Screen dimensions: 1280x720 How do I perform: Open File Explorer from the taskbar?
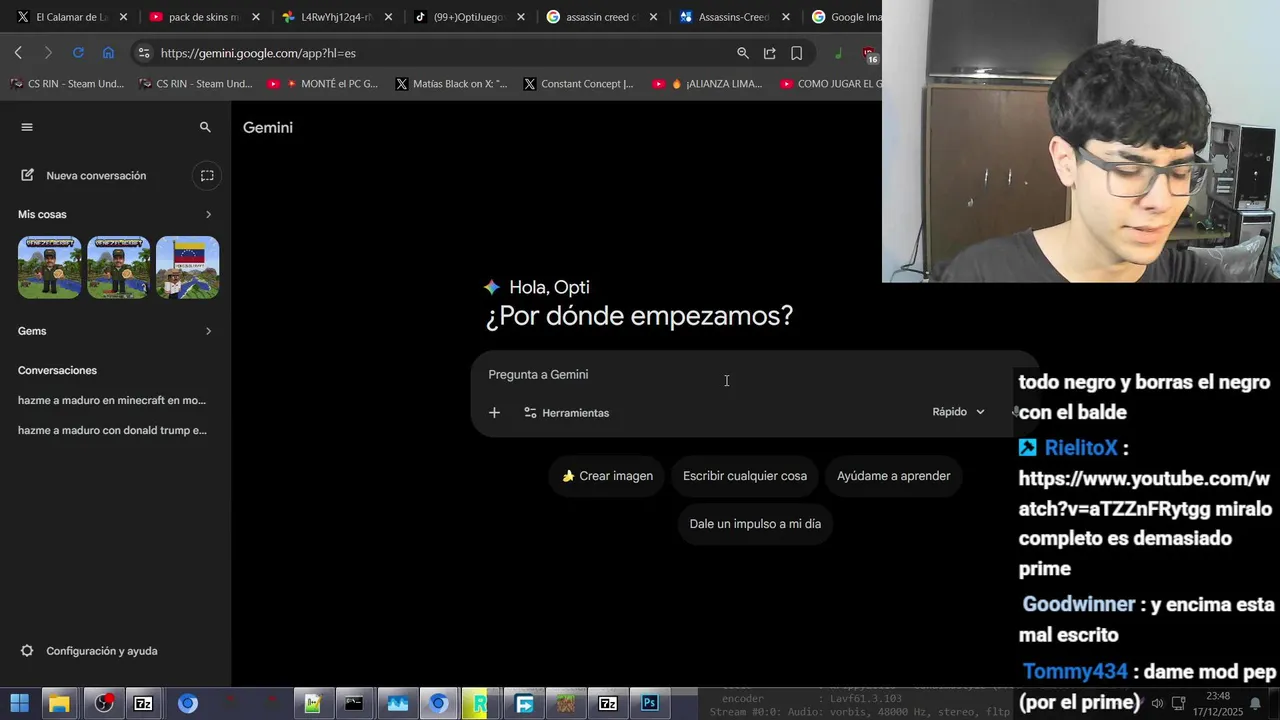(59, 703)
